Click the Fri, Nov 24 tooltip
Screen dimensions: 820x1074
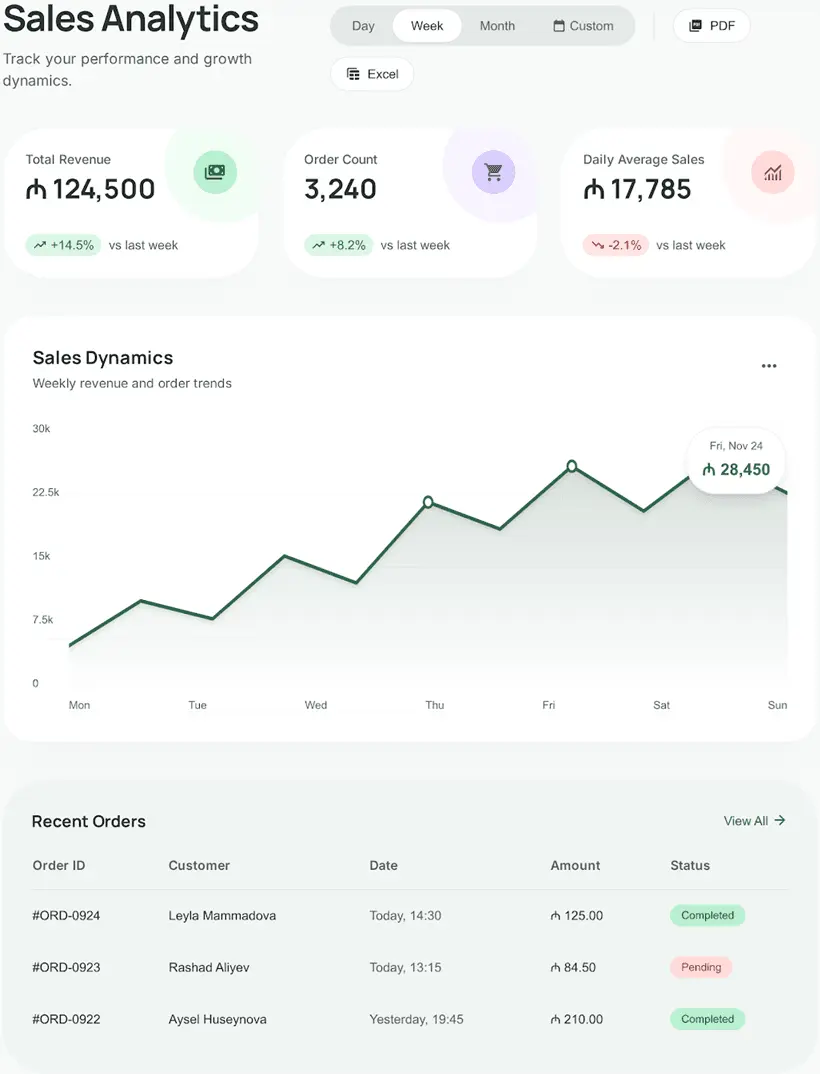tap(736, 460)
